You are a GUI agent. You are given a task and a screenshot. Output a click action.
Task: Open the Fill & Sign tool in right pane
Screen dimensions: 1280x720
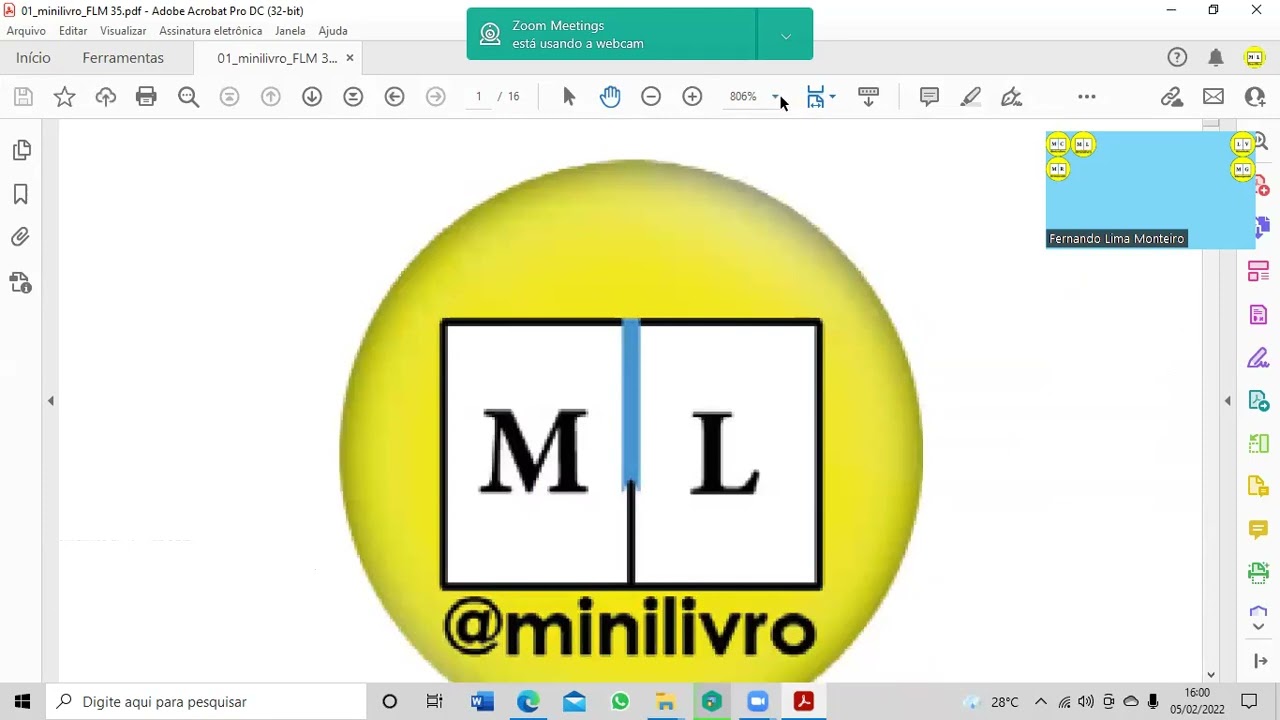click(x=1258, y=357)
